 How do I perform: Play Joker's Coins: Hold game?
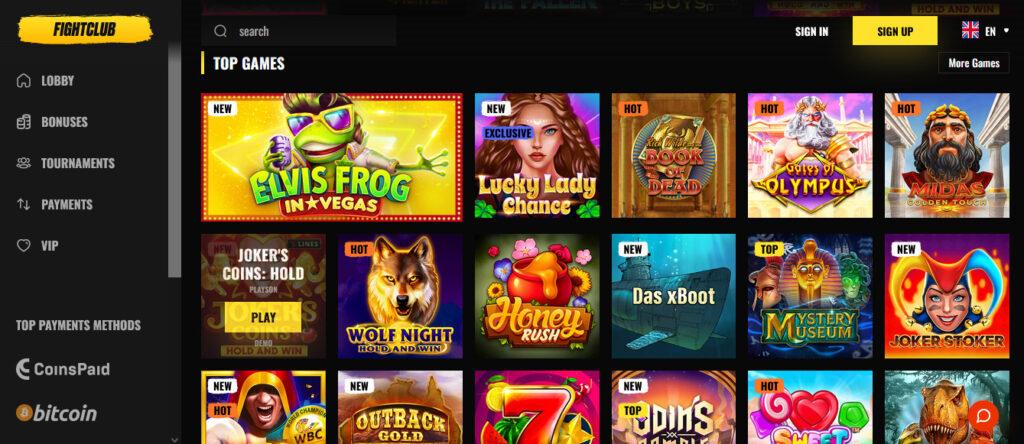point(263,317)
